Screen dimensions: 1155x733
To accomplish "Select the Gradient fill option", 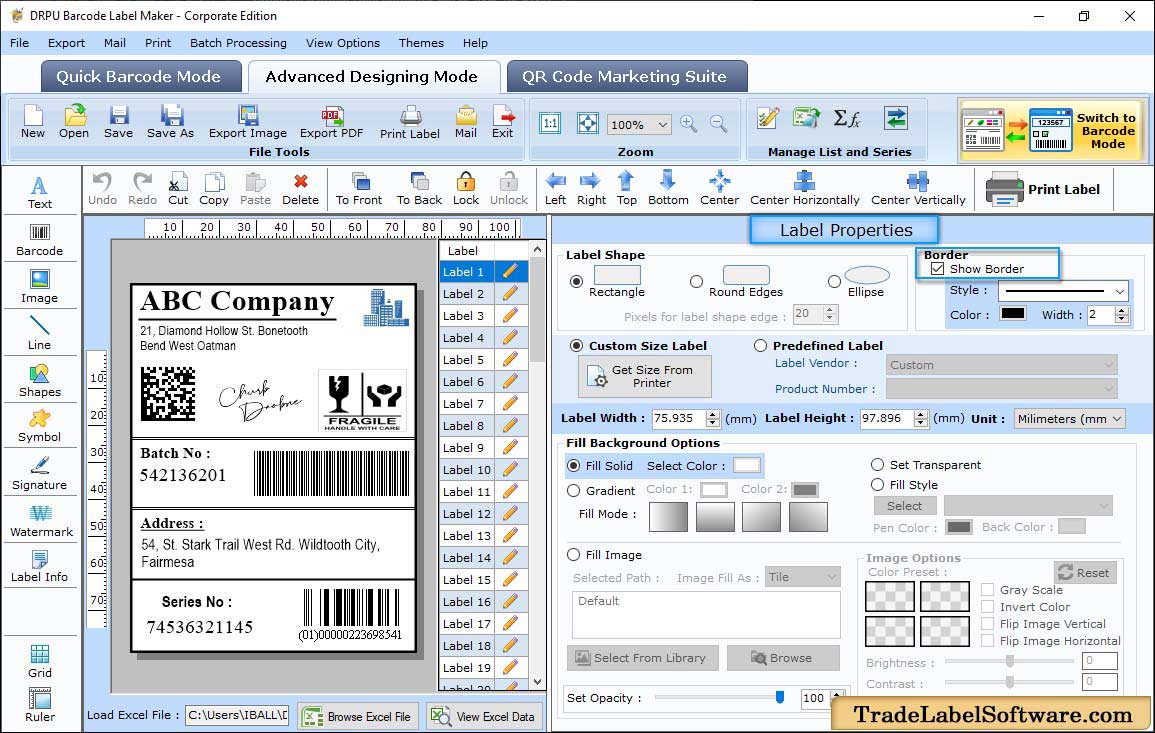I will click(x=574, y=491).
